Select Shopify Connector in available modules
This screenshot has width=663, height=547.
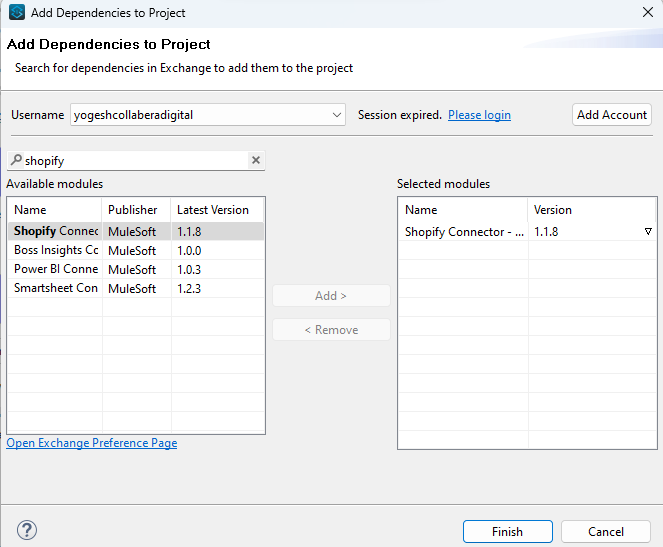tap(56, 231)
